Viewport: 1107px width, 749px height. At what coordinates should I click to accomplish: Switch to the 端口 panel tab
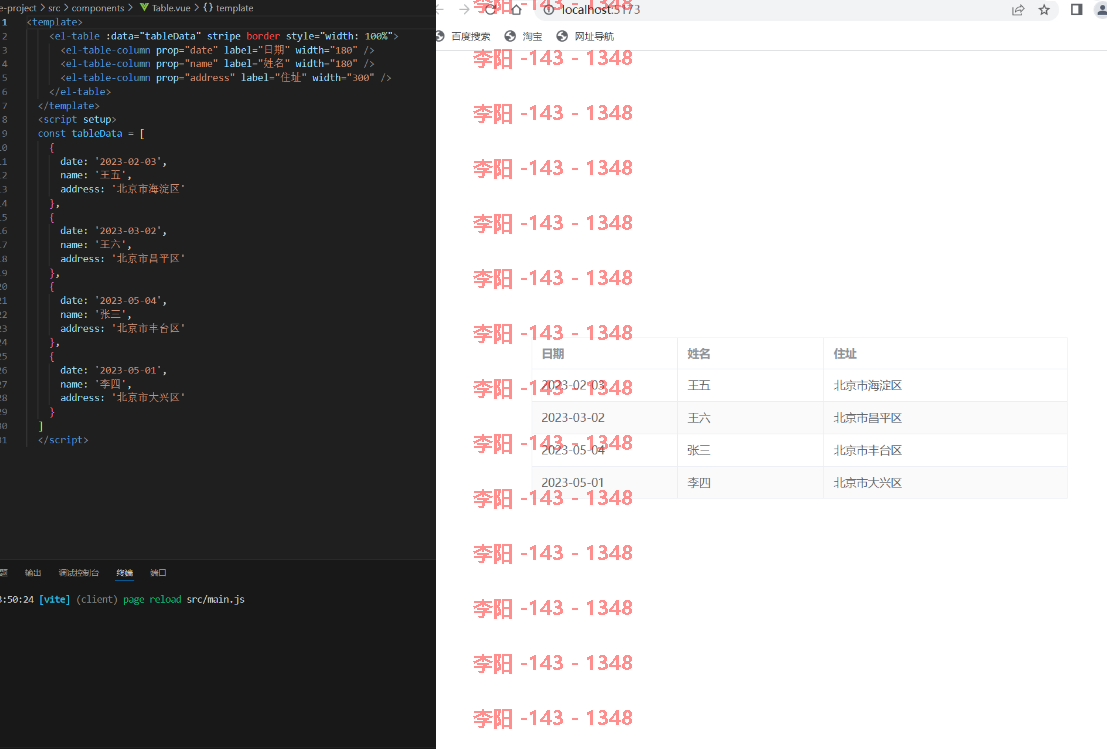(158, 573)
